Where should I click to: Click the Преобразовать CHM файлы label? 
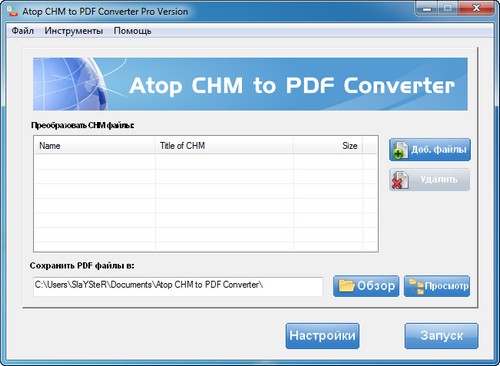(83, 125)
